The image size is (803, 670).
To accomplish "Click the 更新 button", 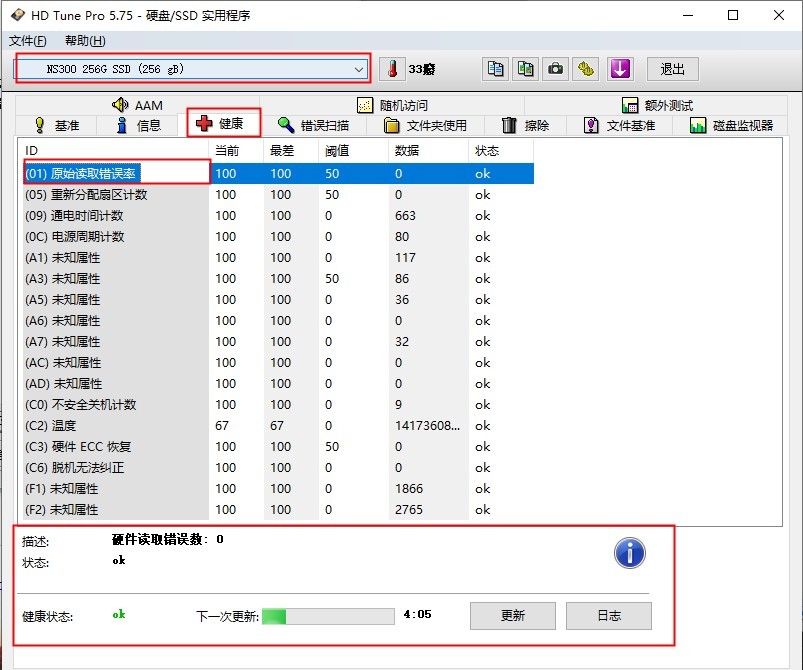I will tap(512, 615).
